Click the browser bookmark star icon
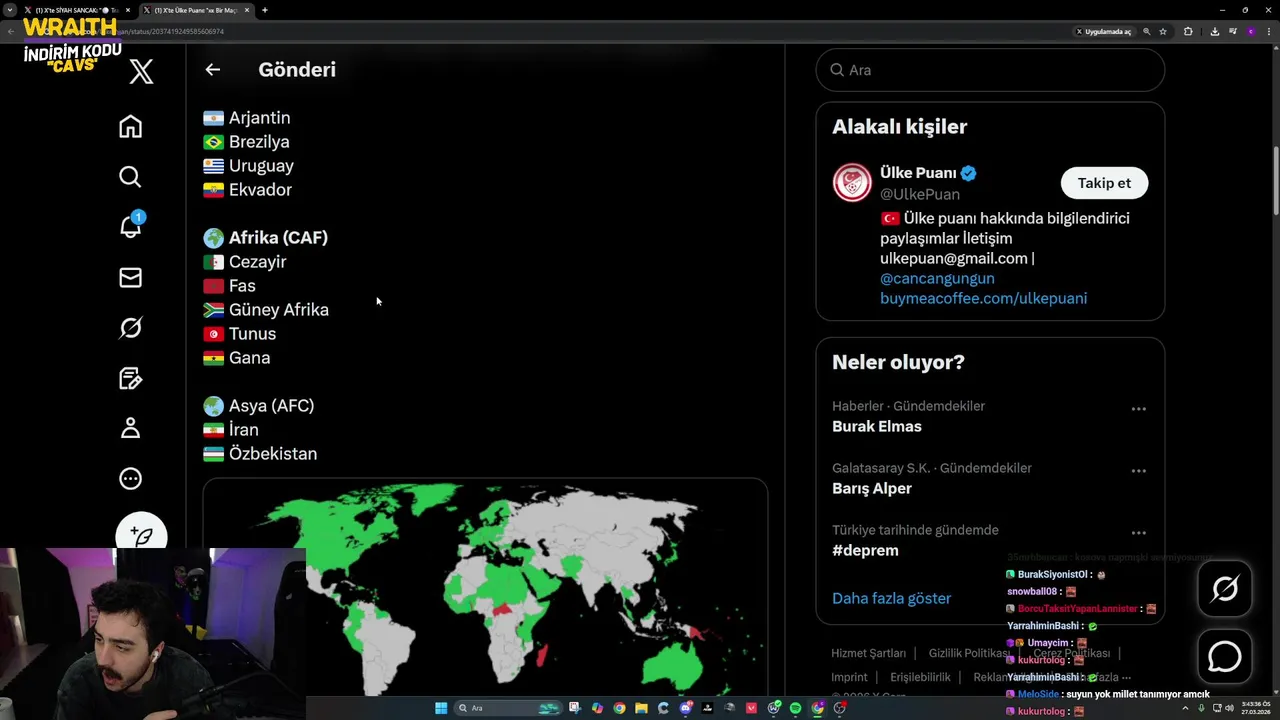 (1163, 31)
